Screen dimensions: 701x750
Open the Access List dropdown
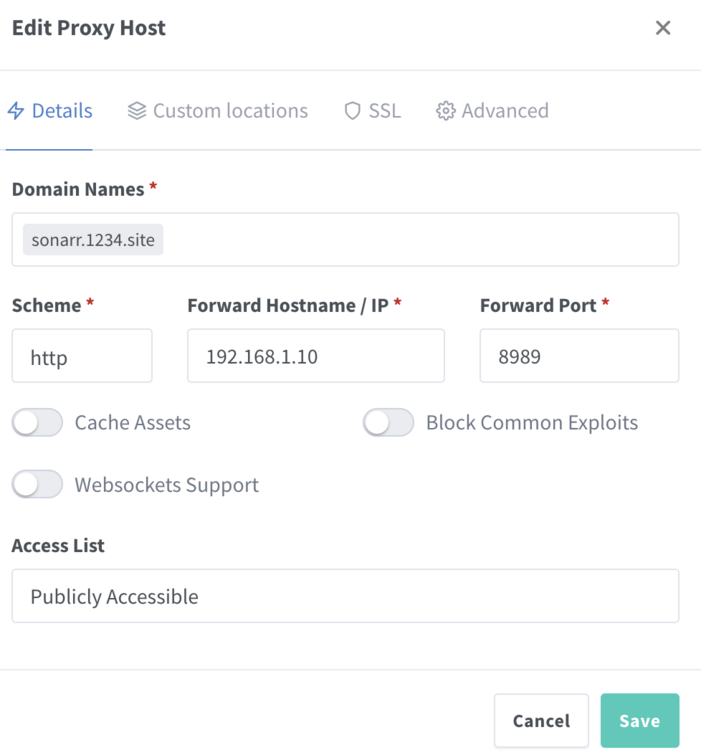coord(345,596)
